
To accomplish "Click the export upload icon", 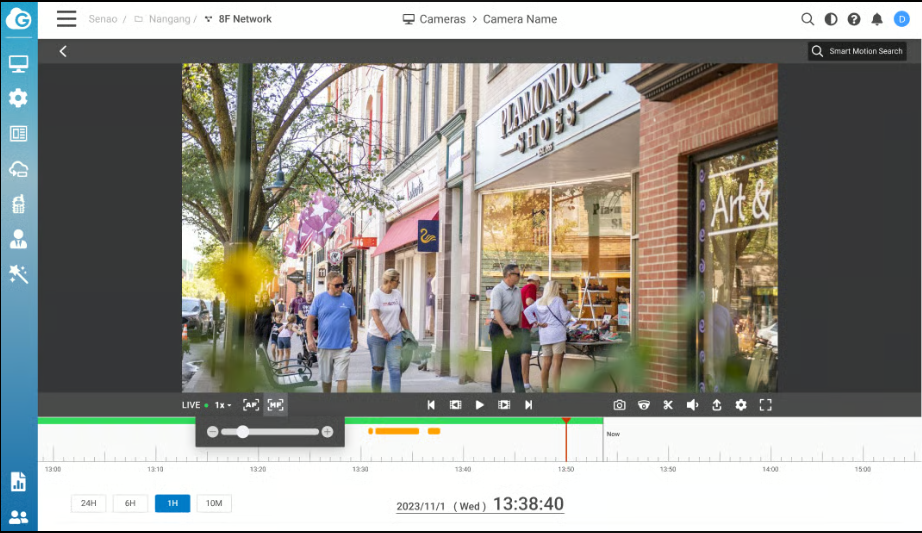I will coord(716,405).
